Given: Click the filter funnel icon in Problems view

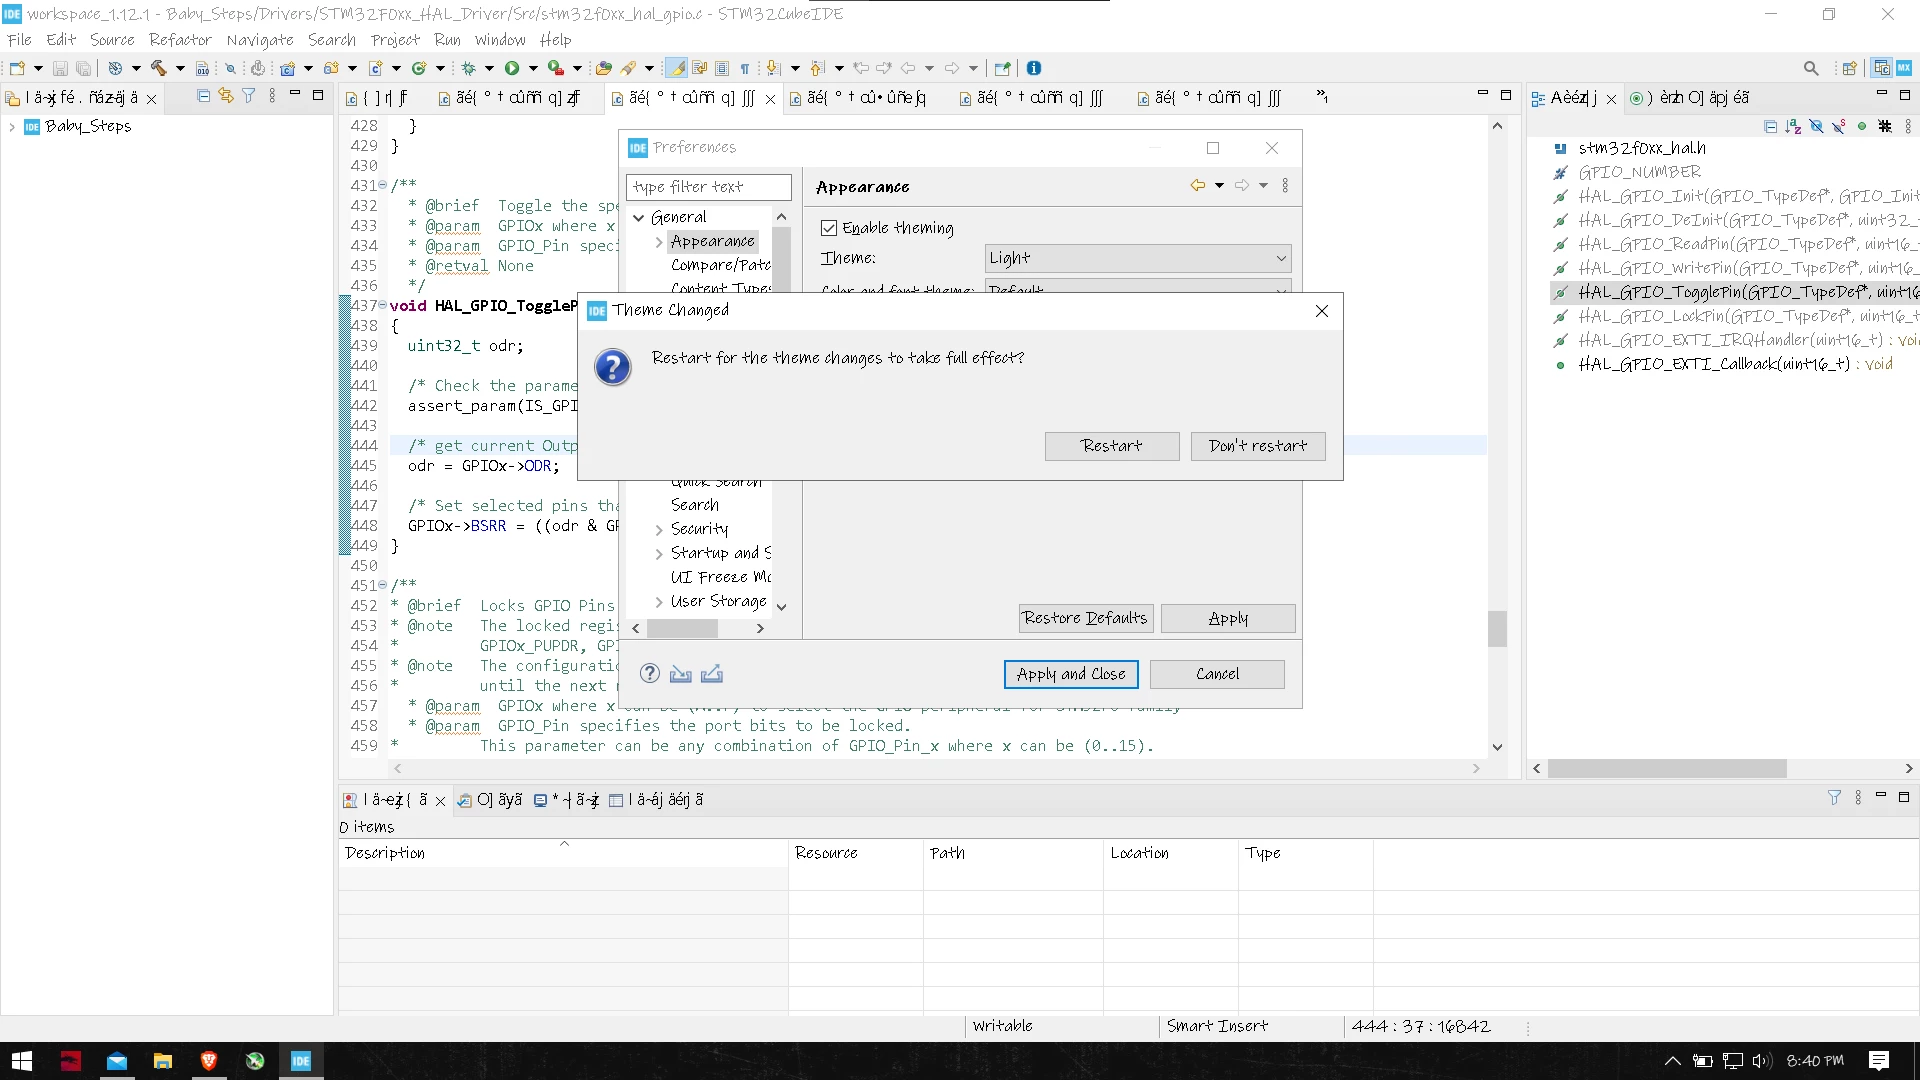Looking at the screenshot, I should click(x=1834, y=798).
